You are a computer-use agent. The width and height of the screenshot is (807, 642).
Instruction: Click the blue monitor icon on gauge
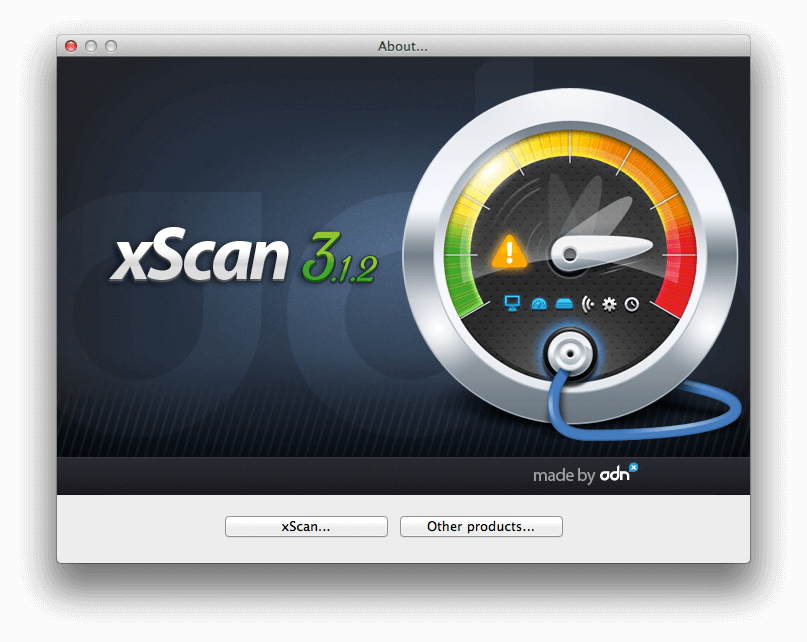(512, 303)
